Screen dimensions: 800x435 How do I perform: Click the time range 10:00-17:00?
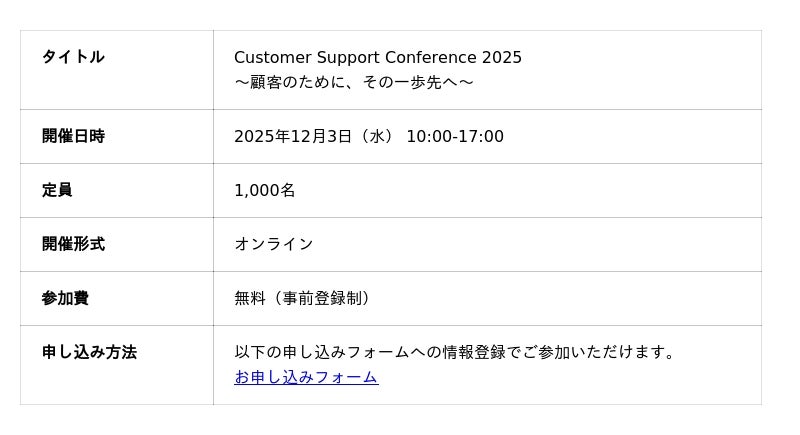tap(455, 137)
